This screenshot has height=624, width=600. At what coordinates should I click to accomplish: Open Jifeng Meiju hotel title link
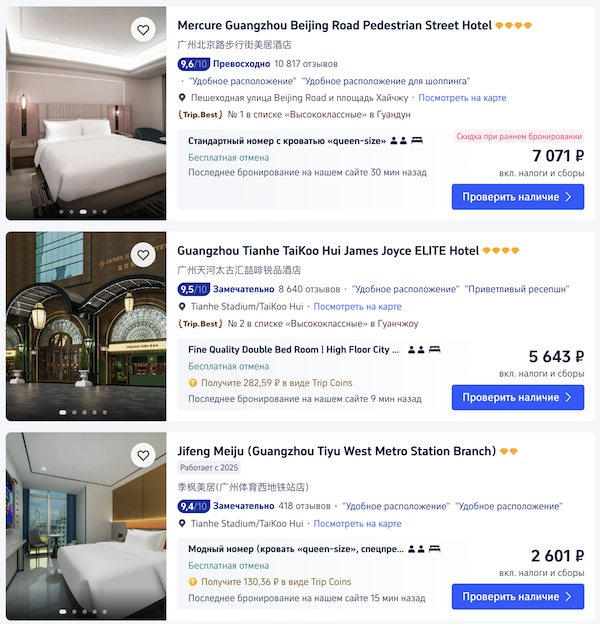point(336,451)
